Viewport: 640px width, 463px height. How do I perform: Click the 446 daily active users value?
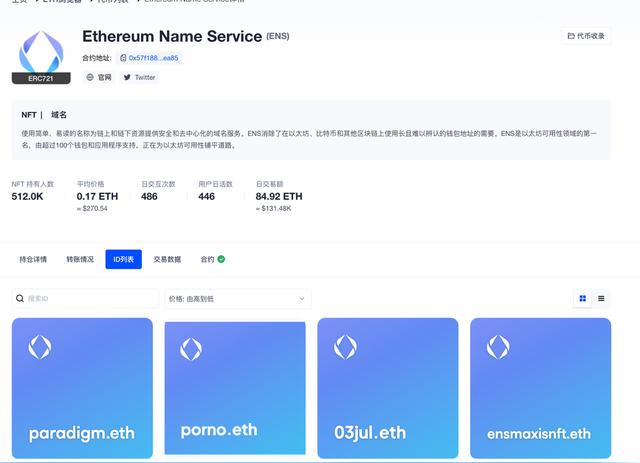[207, 196]
